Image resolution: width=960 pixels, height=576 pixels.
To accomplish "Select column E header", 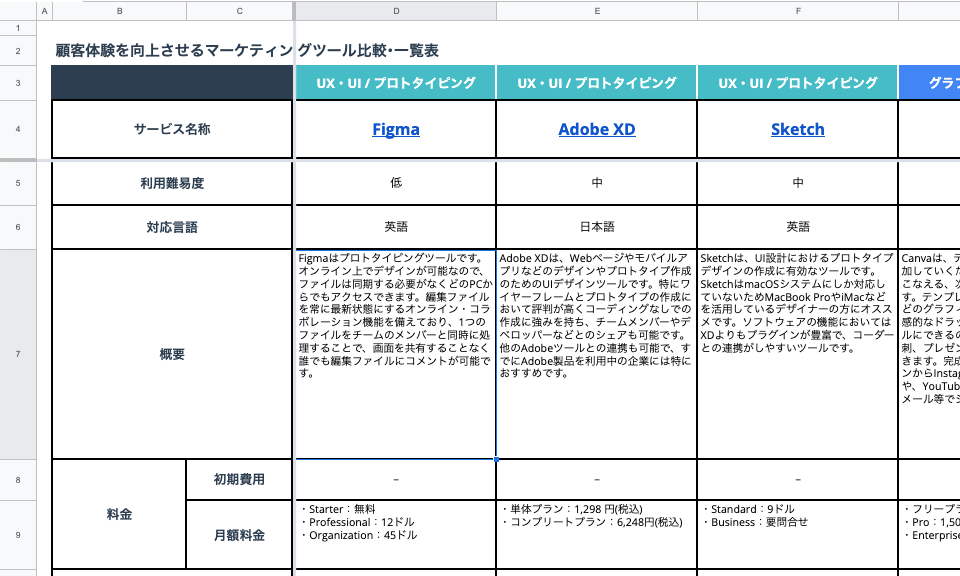I will pos(597,11).
